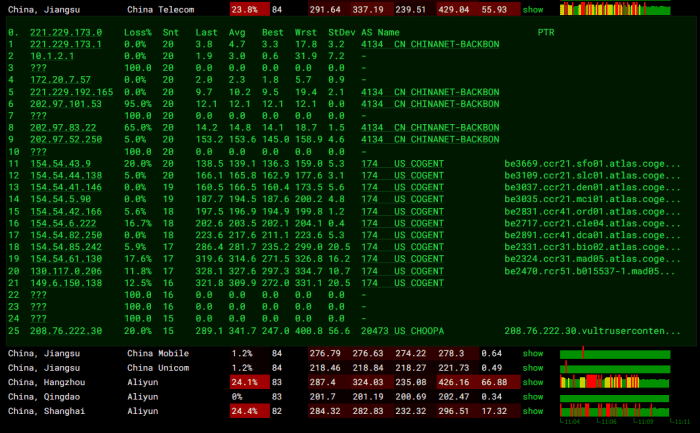Click 'show' link for China Mobile row
Screen dimensions: 700x433
tap(533, 353)
